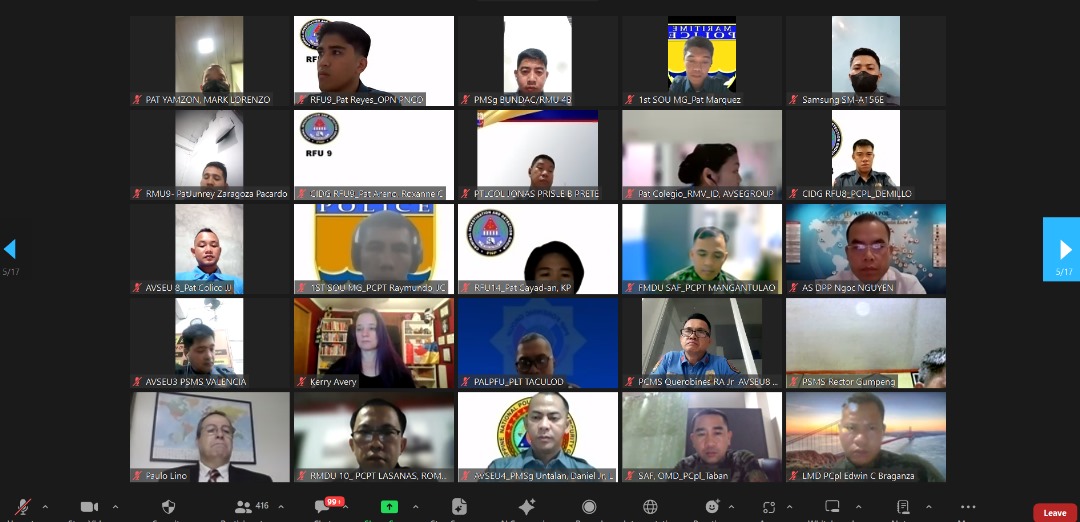Expand the caret beside Whiteboards icon
This screenshot has height=522, width=1080.
[x=858, y=507]
